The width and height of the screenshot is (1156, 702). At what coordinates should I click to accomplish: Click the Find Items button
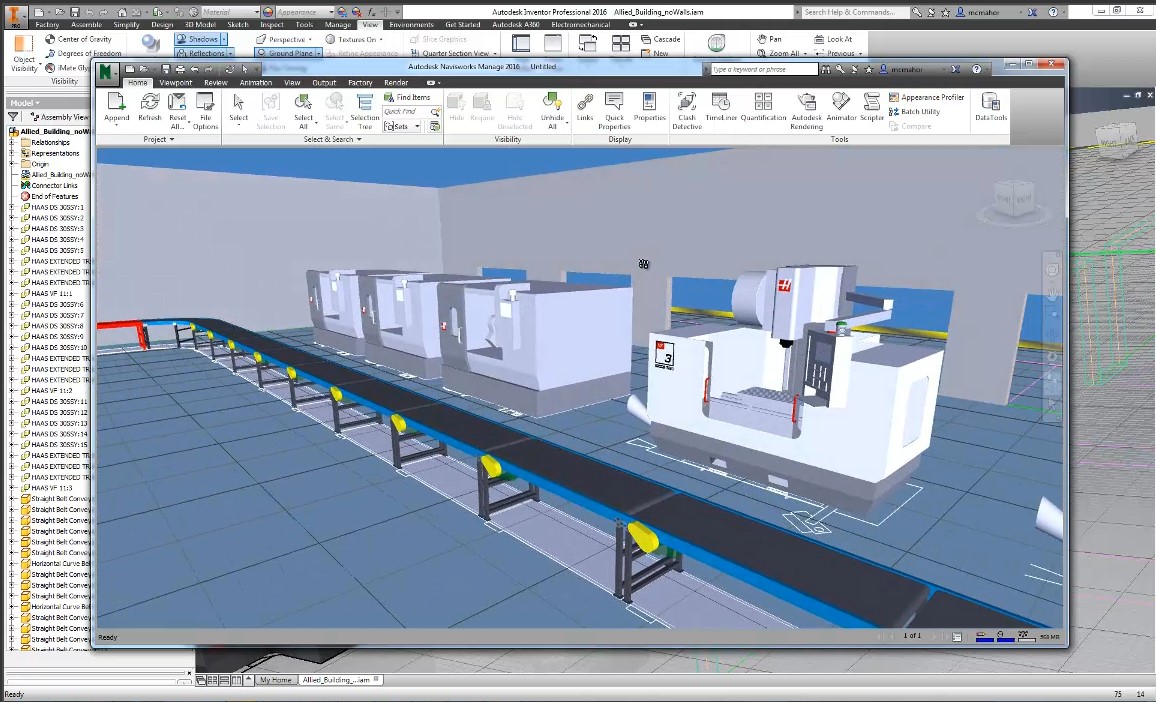coord(407,97)
